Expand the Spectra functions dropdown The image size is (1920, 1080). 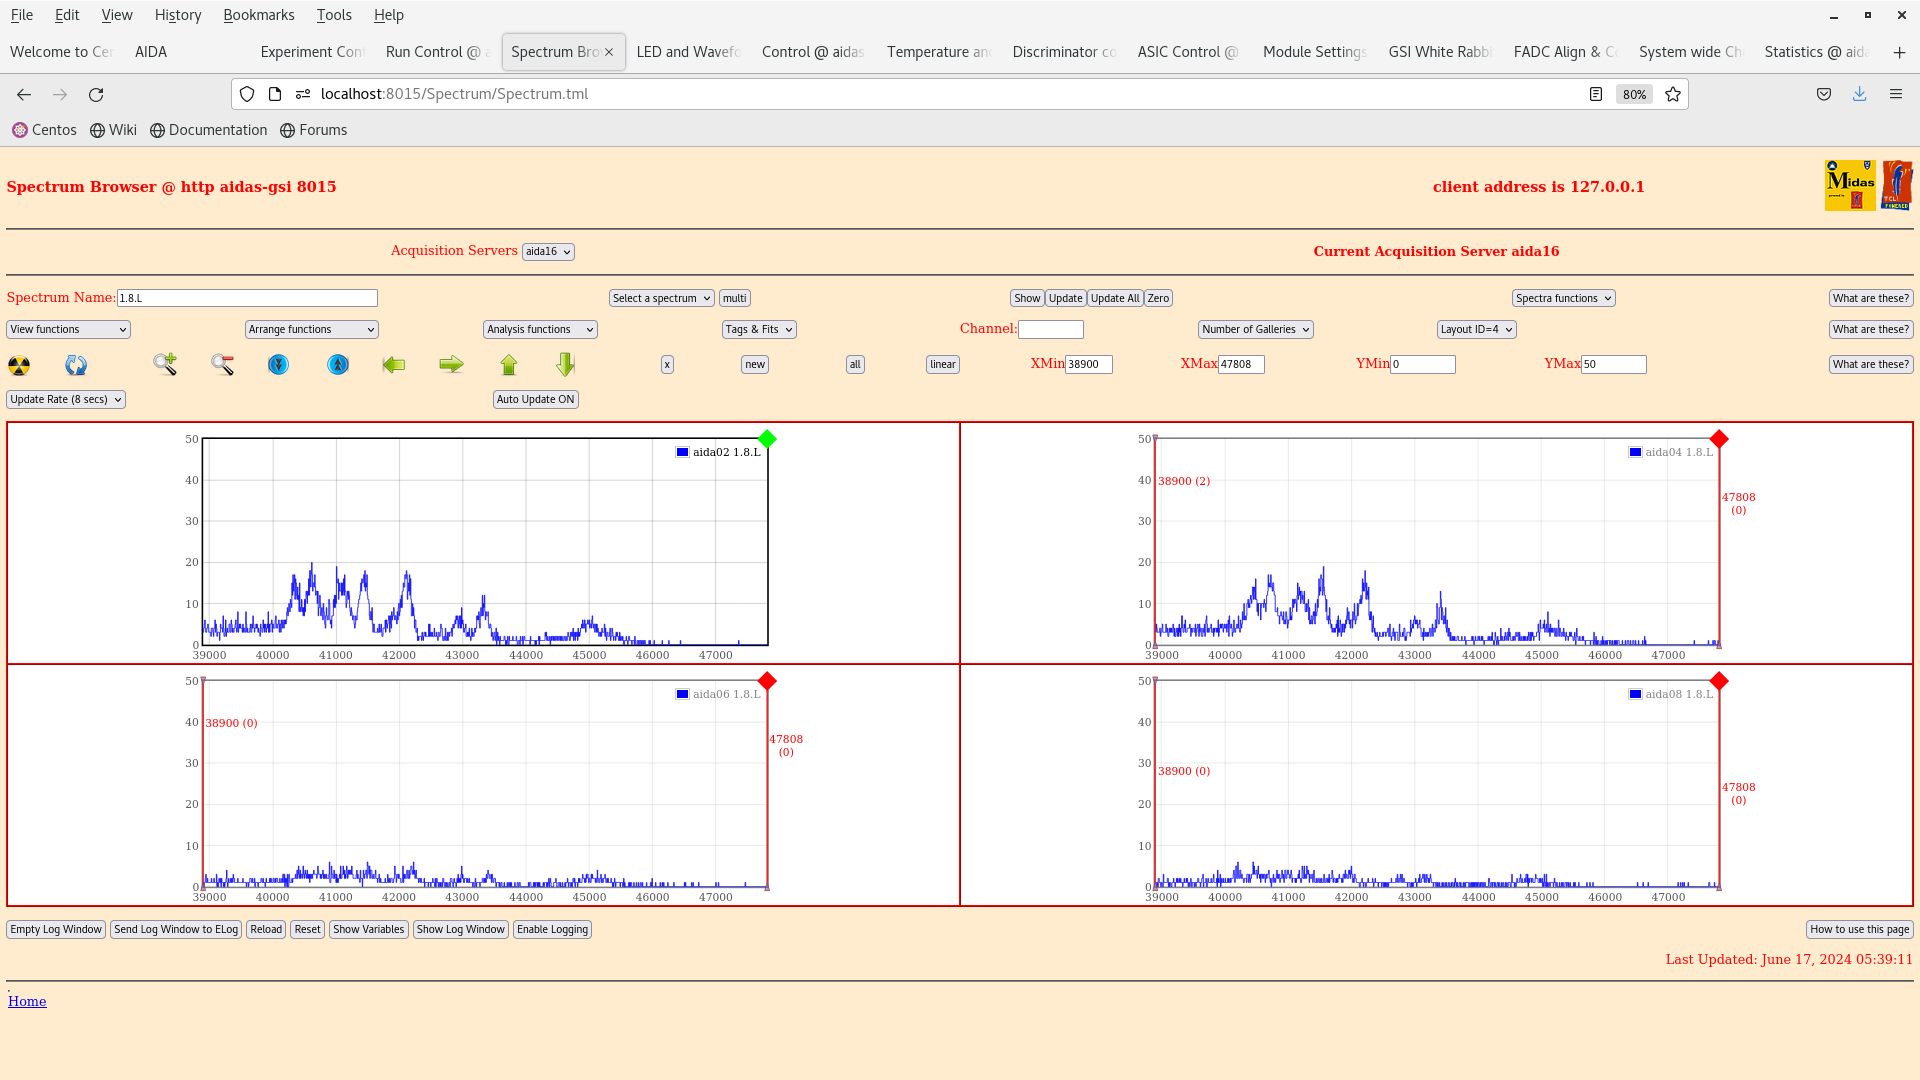(x=1564, y=298)
